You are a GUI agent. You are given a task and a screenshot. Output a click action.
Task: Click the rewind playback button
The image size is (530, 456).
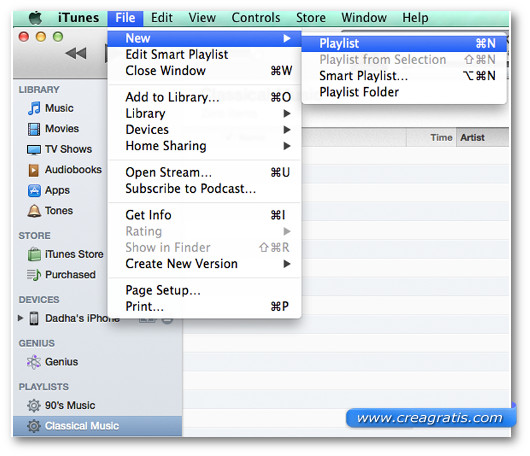pos(76,53)
